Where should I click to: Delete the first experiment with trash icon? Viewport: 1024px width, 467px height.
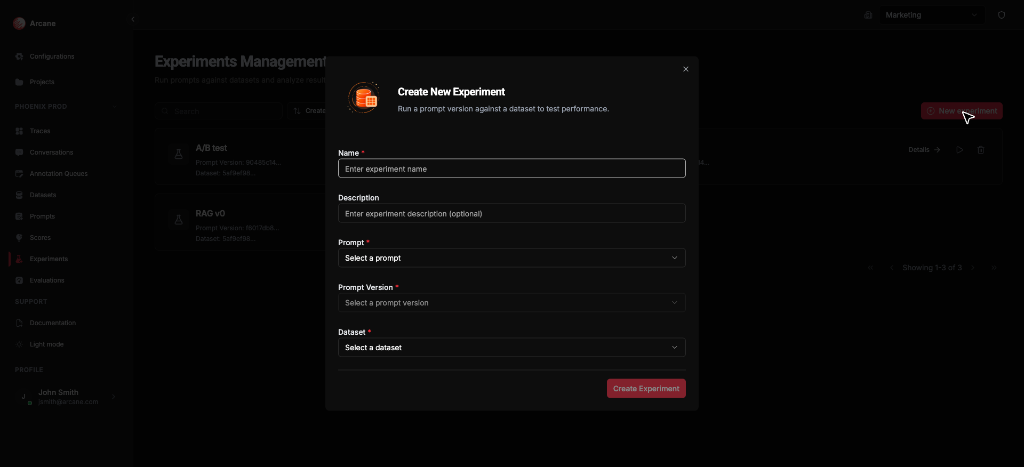981,150
